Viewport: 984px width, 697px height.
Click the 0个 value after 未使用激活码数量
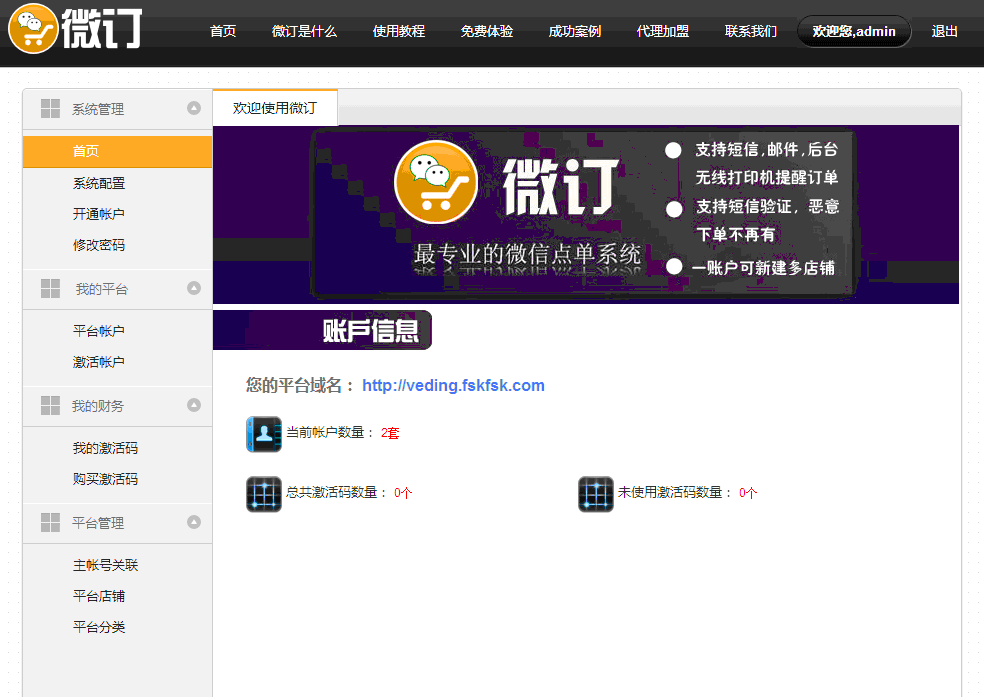point(747,492)
